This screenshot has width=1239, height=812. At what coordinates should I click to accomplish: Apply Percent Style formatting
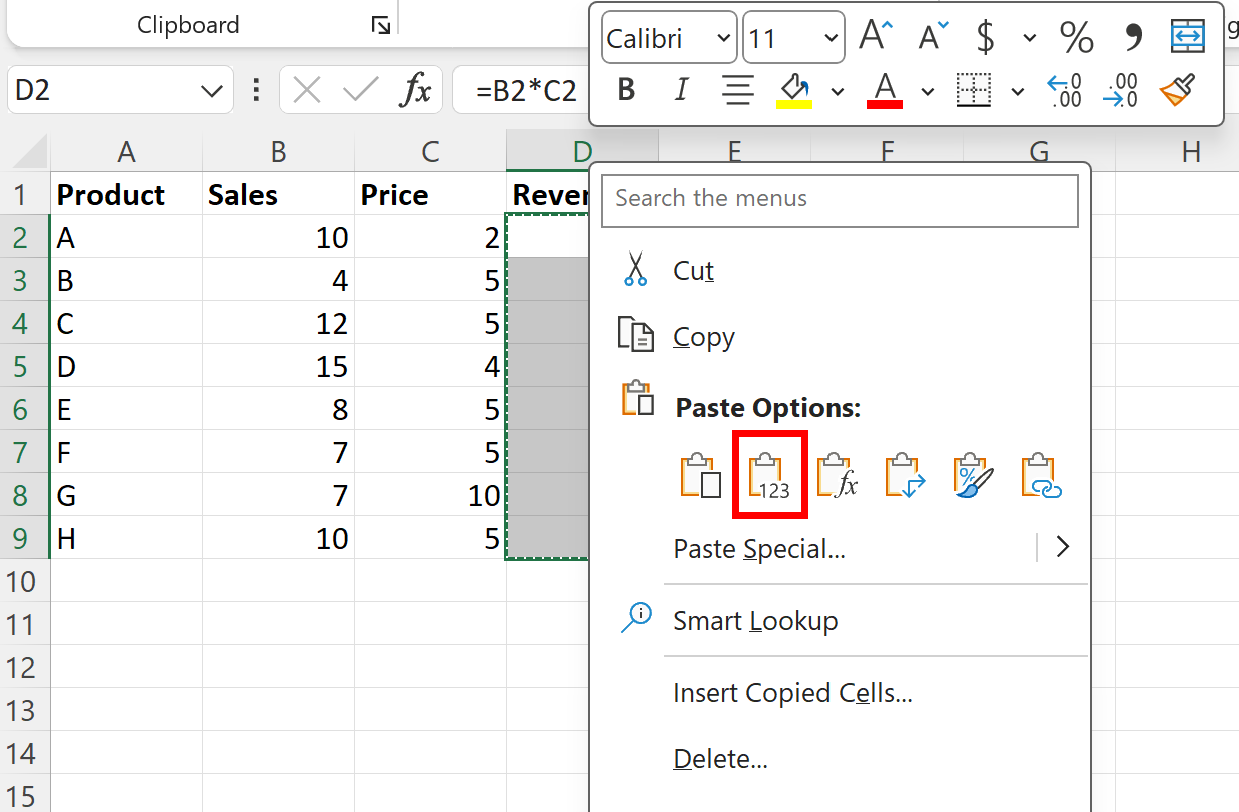click(x=1075, y=37)
